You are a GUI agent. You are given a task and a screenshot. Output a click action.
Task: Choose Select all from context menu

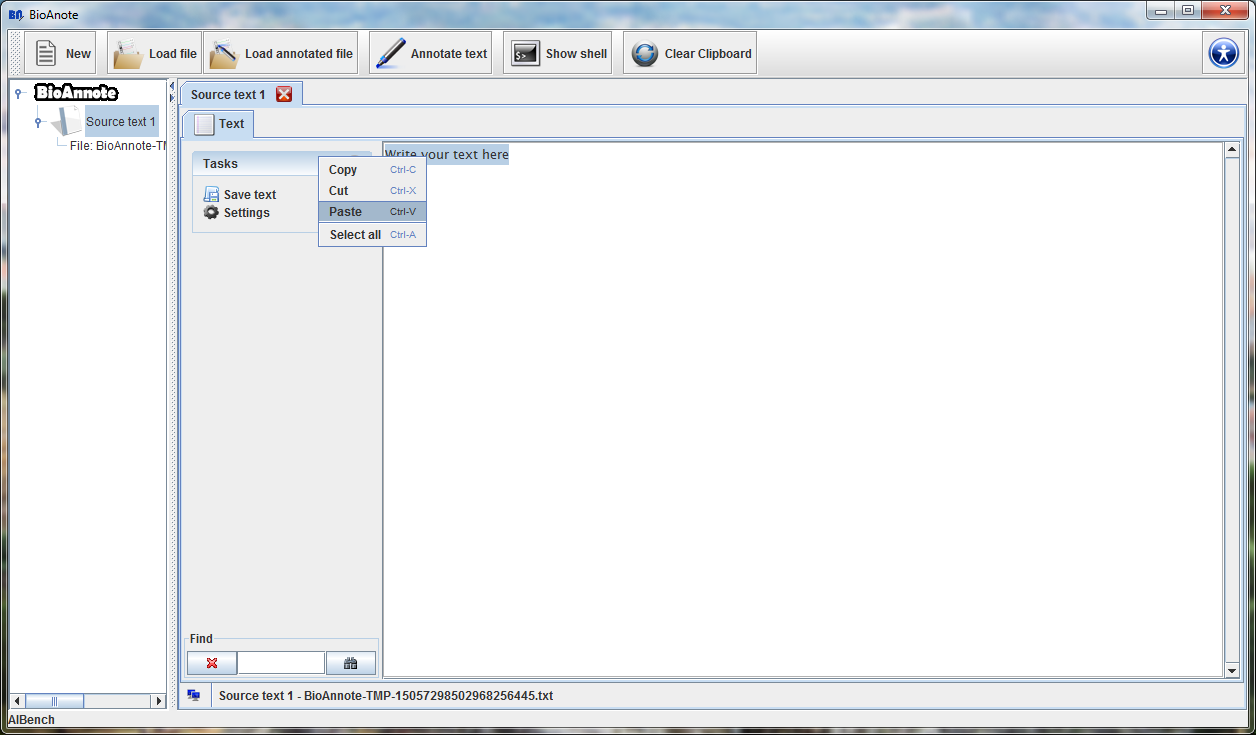355,235
